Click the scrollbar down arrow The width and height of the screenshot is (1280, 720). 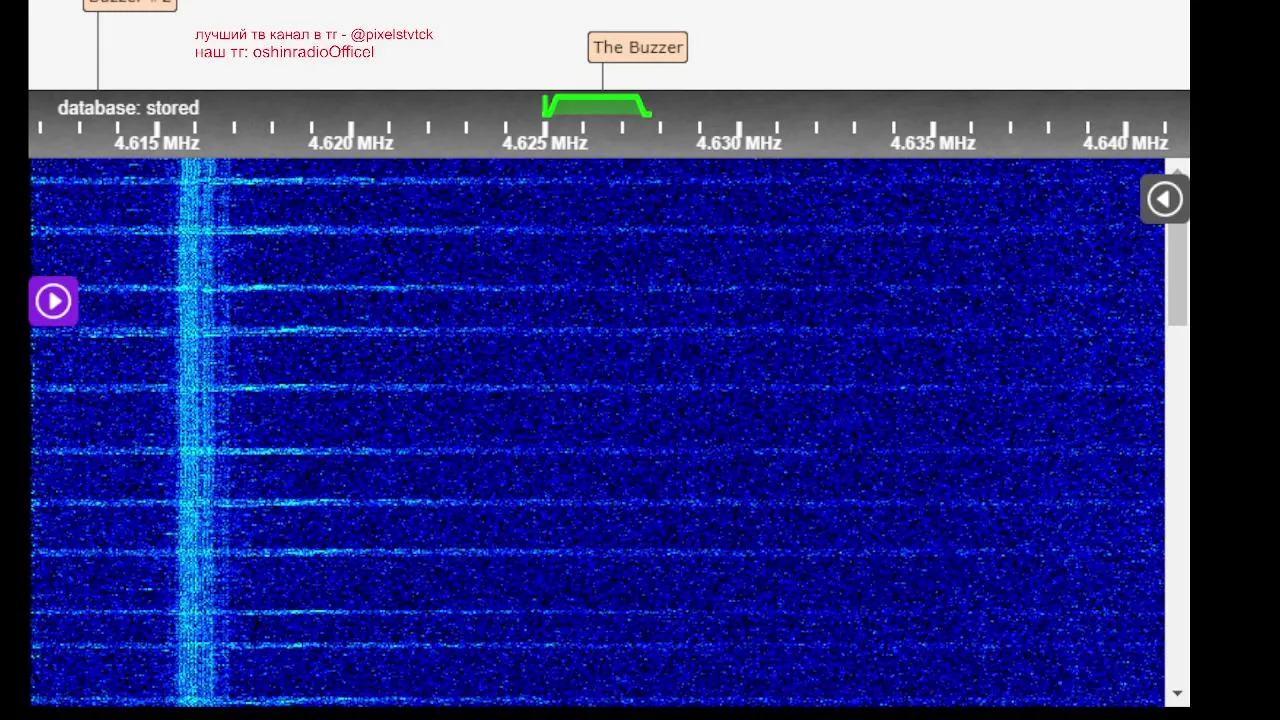pos(1177,693)
